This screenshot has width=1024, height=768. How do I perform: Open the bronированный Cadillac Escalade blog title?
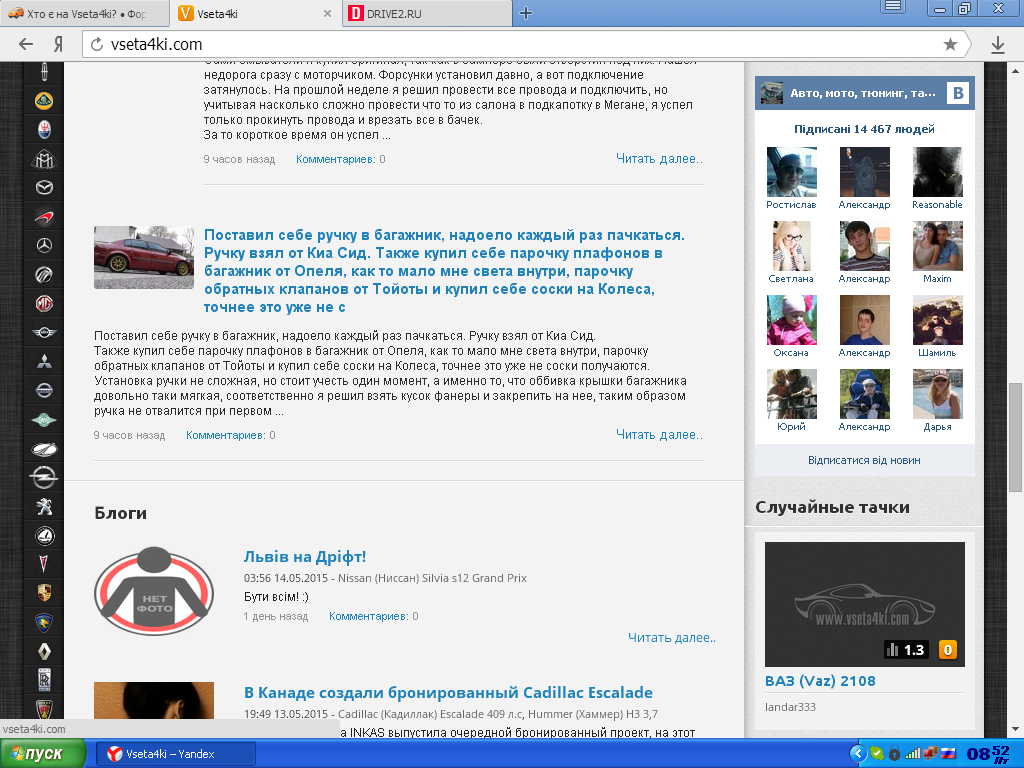pyautogui.click(x=448, y=692)
